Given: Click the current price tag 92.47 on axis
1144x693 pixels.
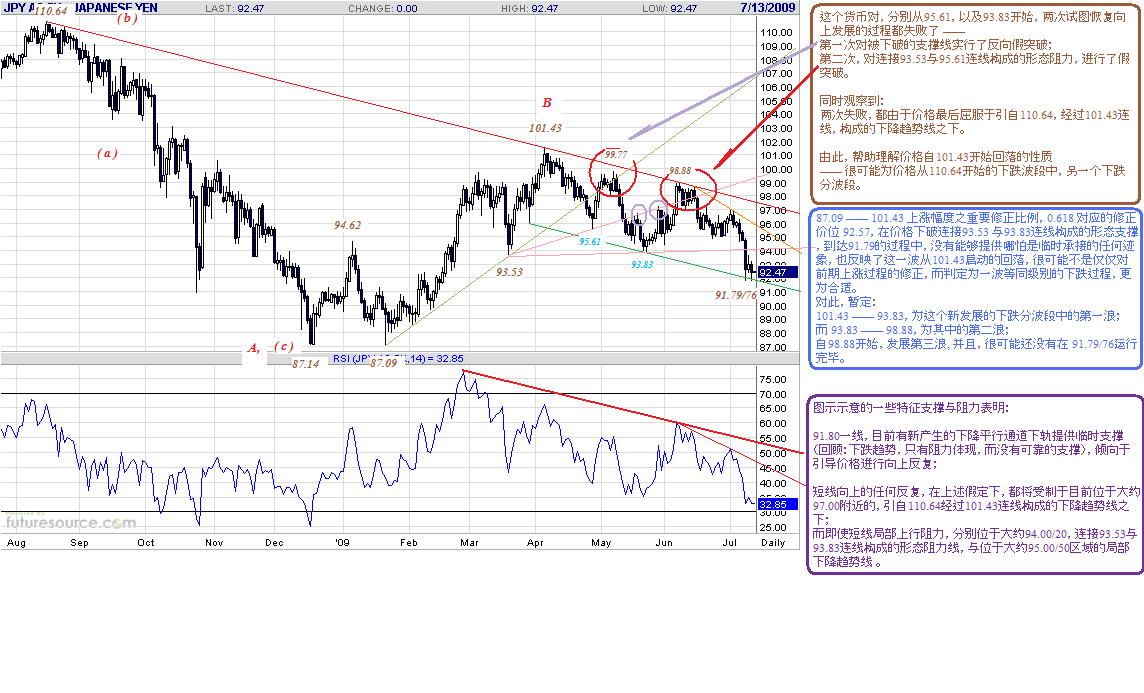Looking at the screenshot, I should 777,273.
